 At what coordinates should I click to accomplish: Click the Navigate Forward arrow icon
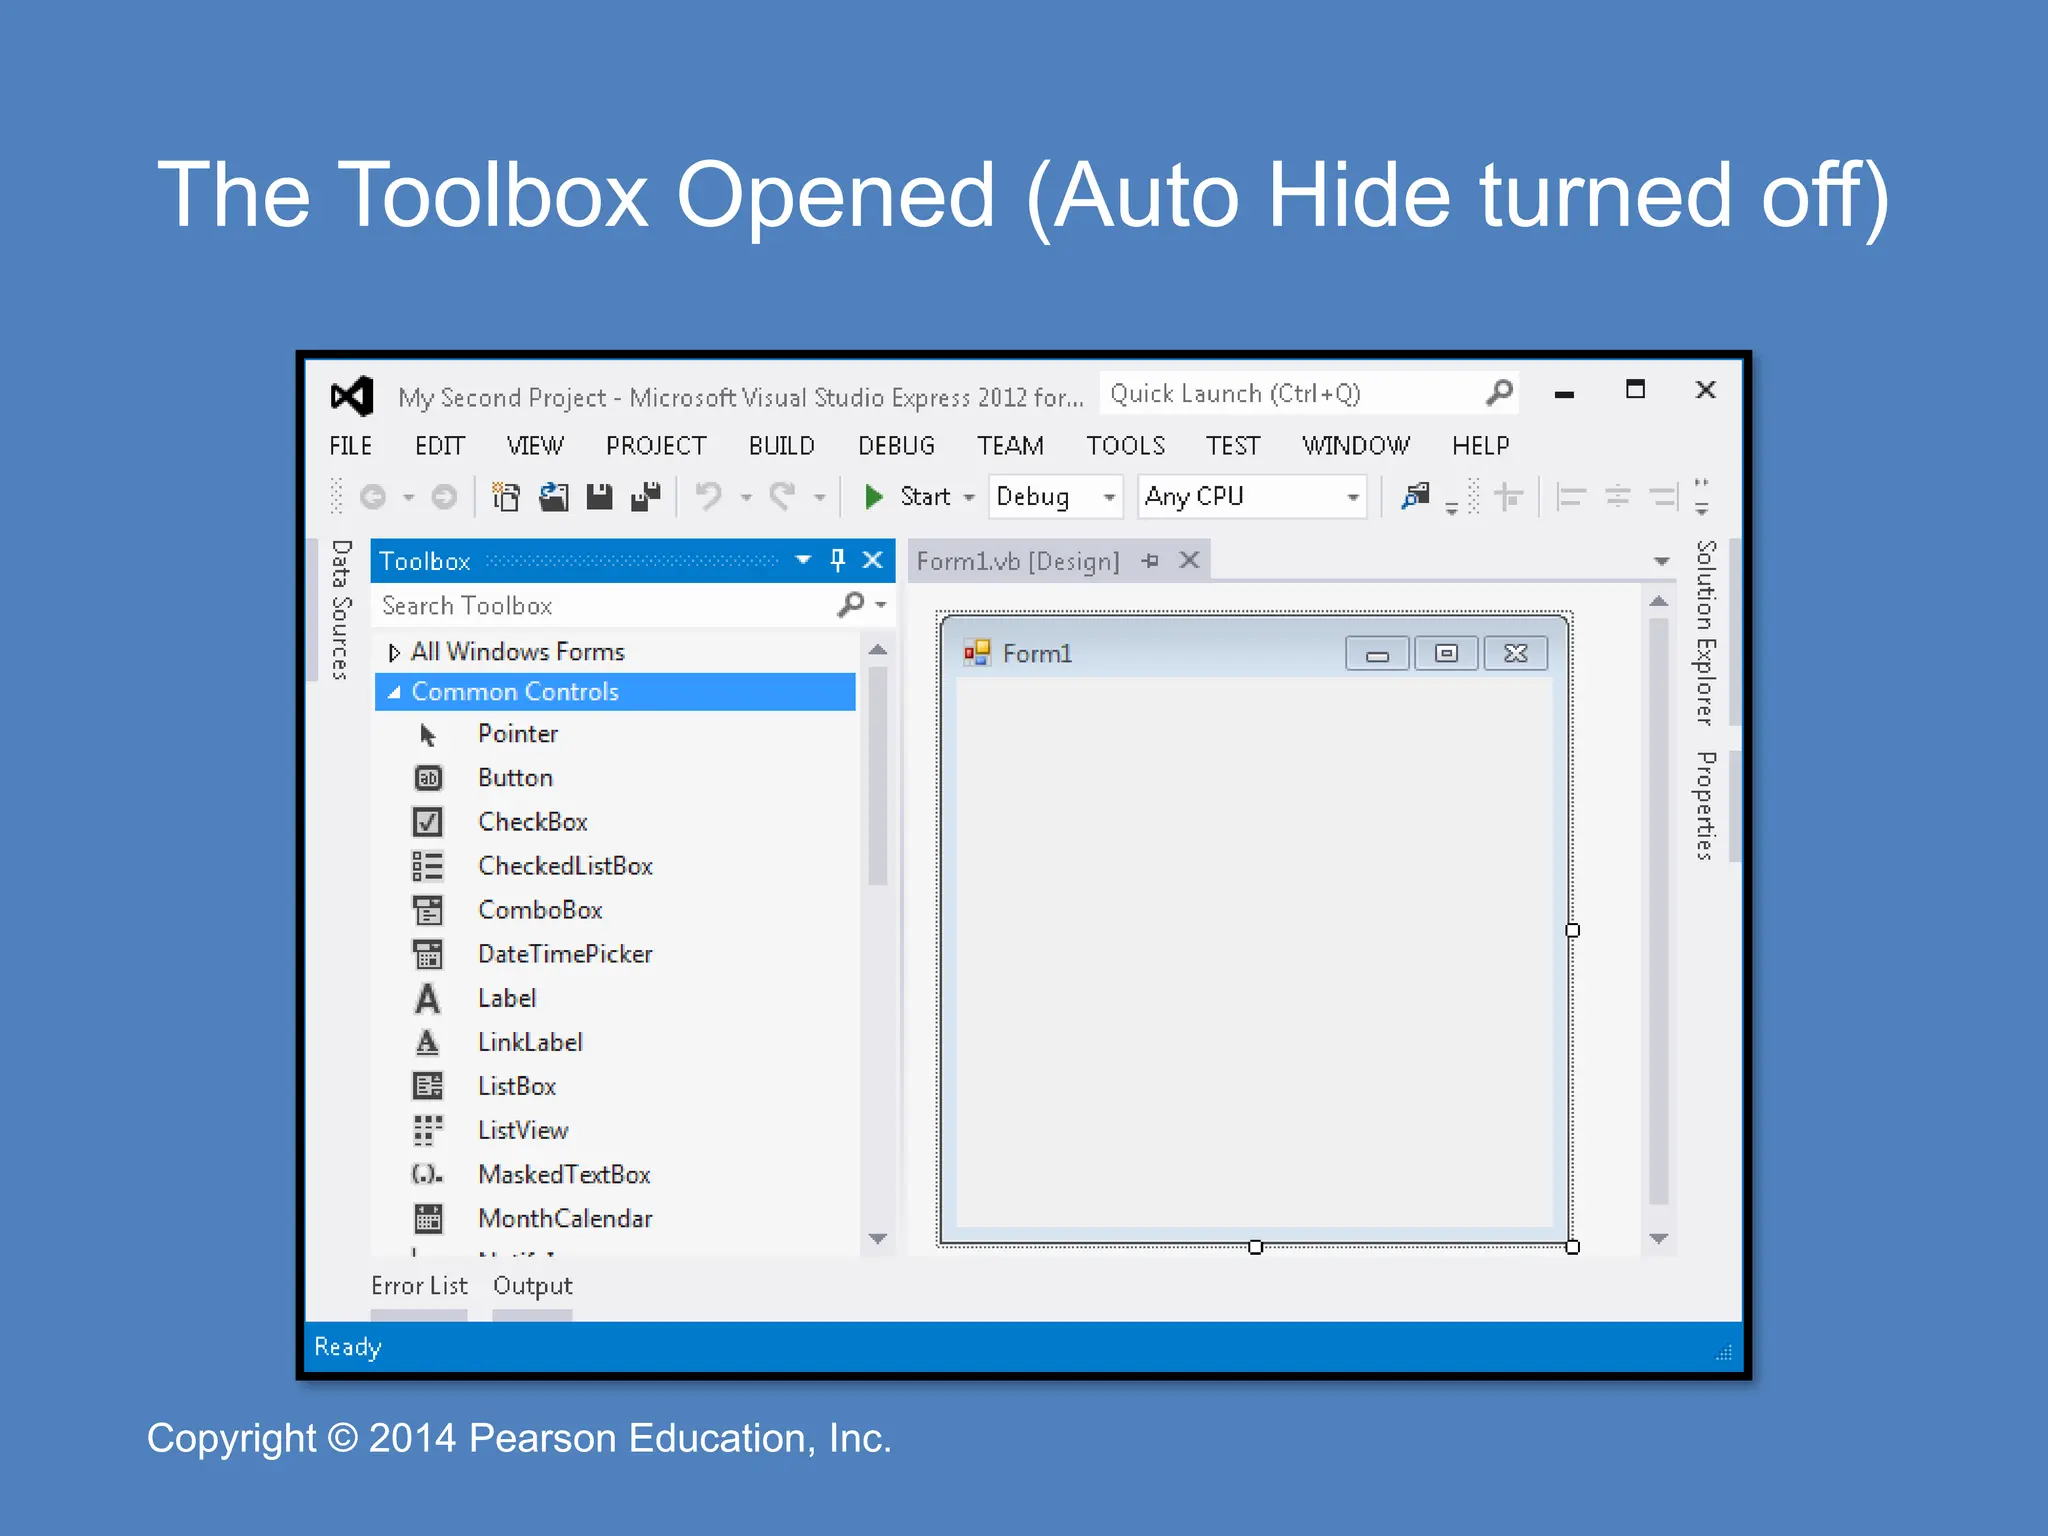coord(444,497)
